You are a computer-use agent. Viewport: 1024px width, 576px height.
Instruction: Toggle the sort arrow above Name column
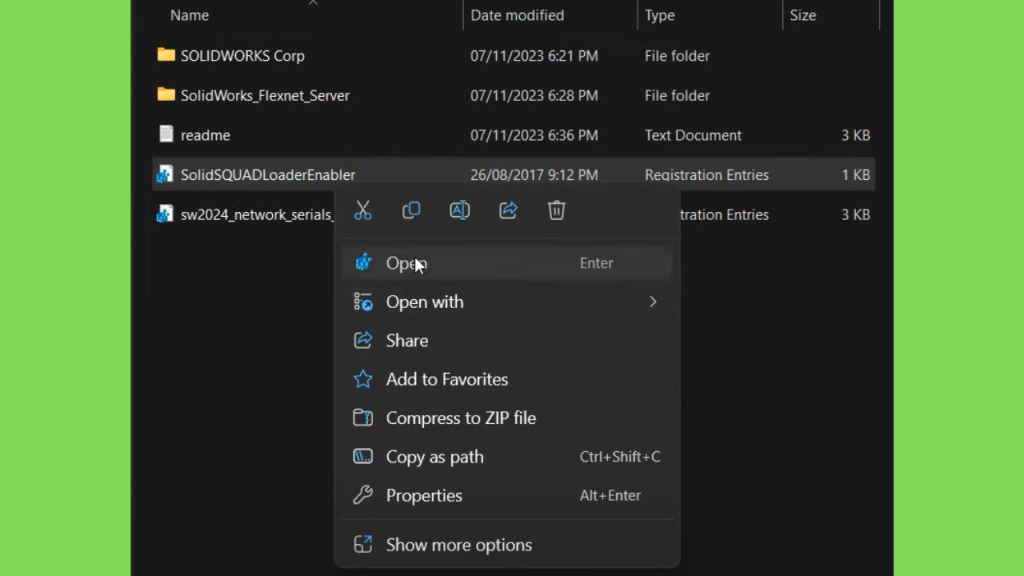pos(313,3)
